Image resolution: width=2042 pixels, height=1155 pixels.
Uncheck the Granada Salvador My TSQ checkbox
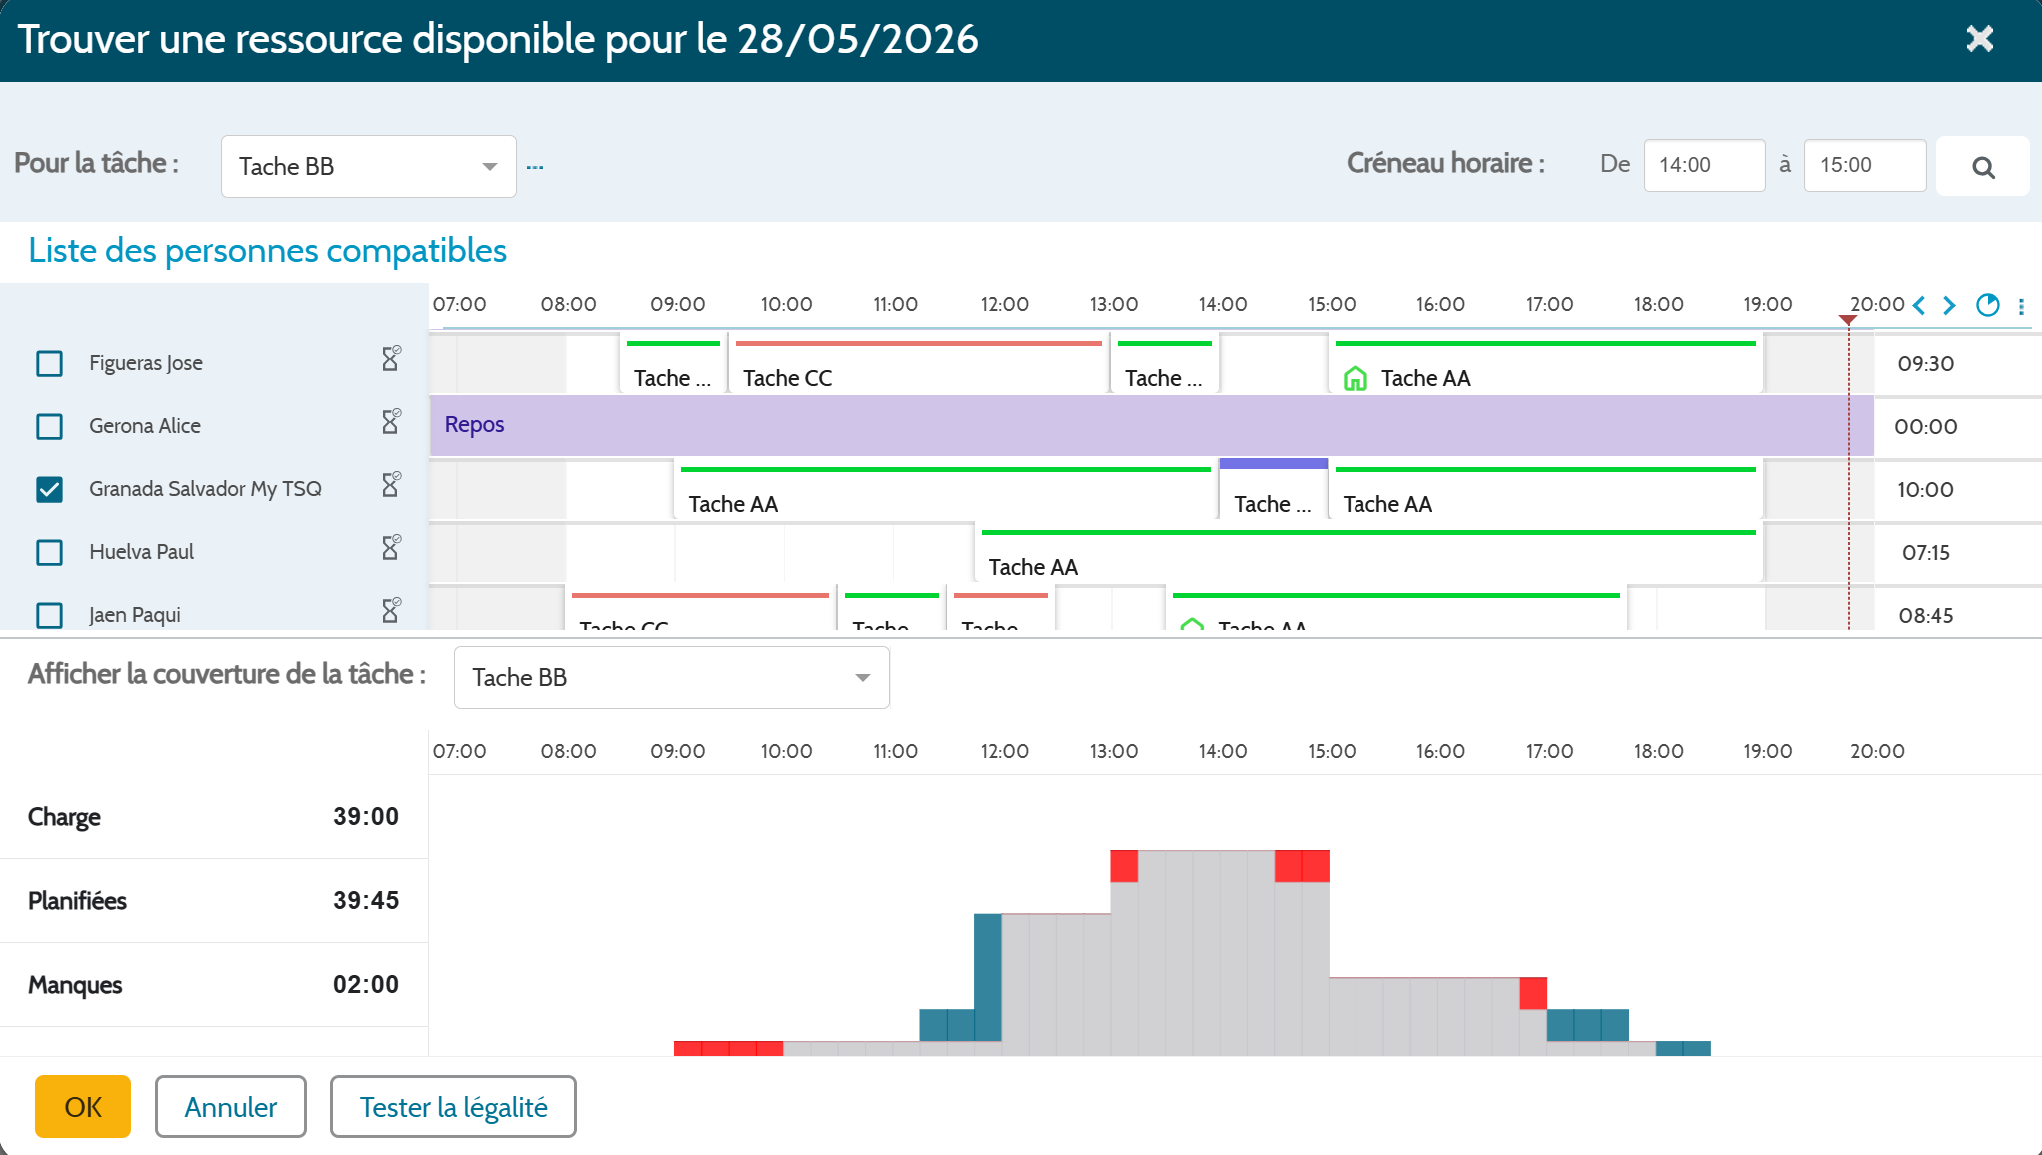point(49,489)
